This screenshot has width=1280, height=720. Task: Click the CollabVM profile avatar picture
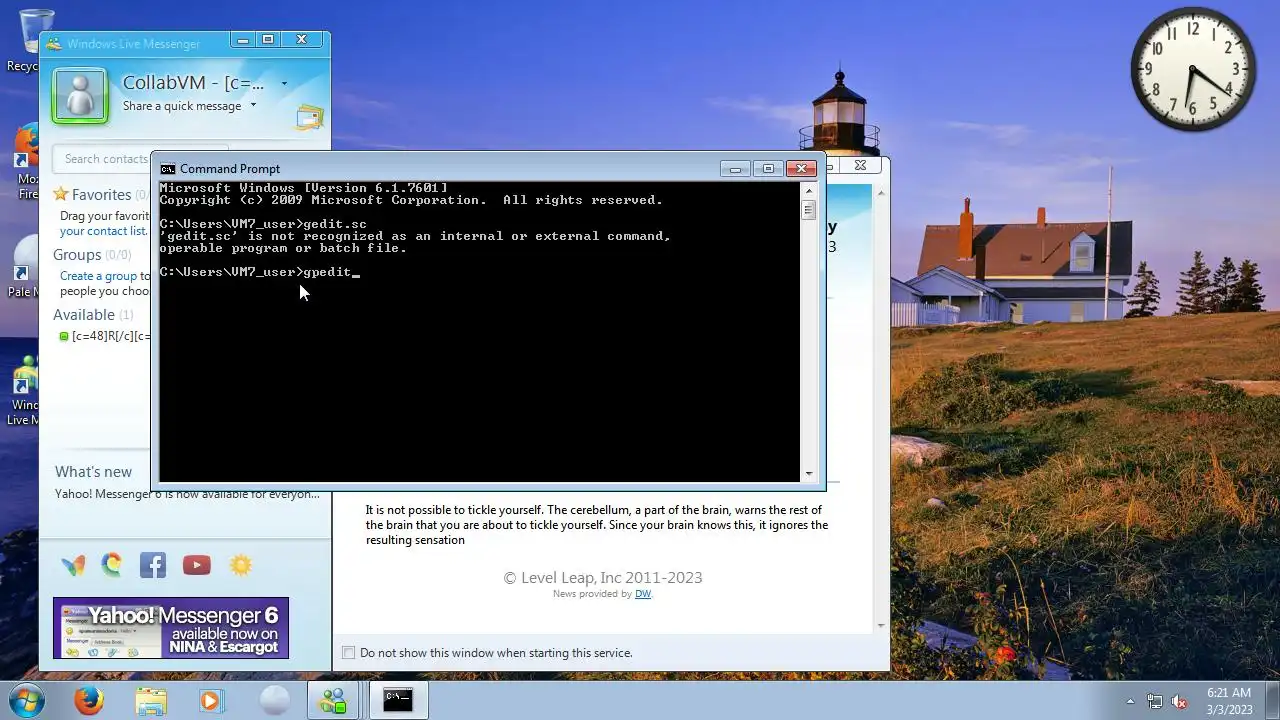pos(80,96)
